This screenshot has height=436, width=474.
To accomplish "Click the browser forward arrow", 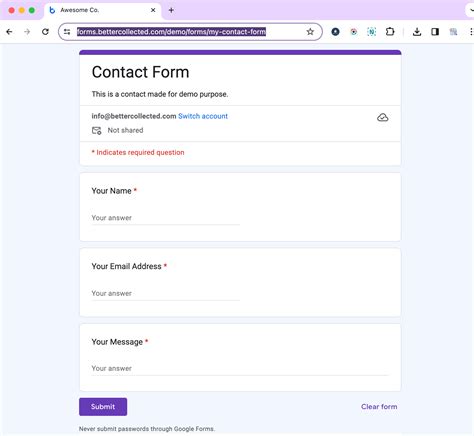I will coord(27,32).
